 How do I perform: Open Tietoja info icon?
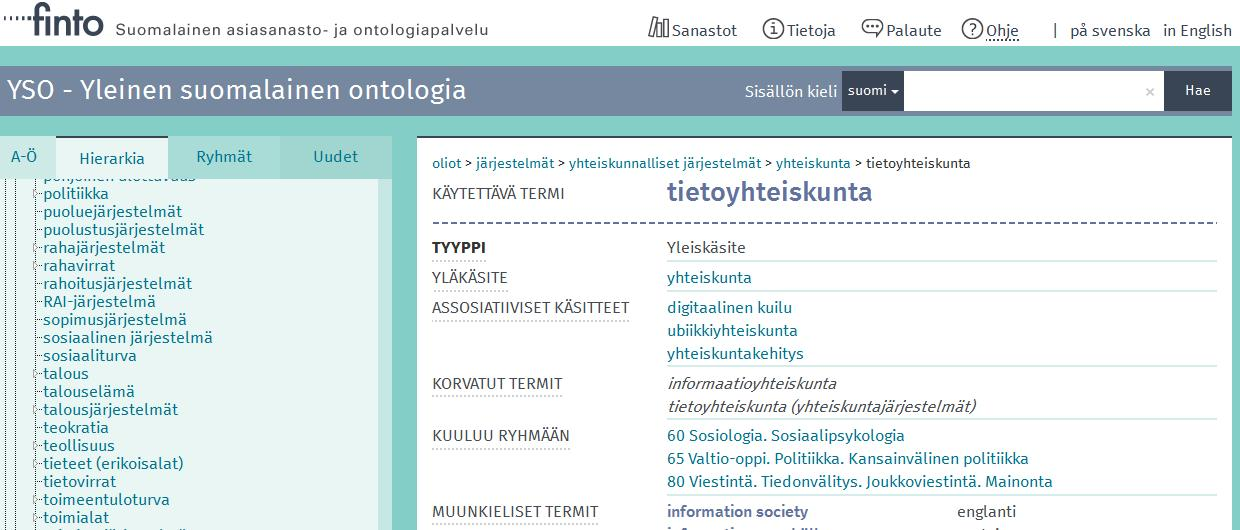coord(772,29)
